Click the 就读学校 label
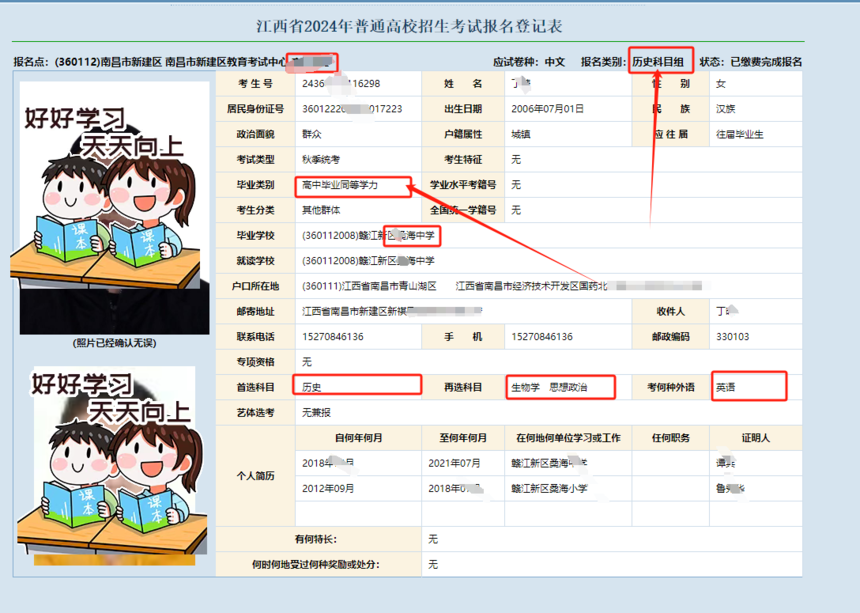Screen dimensions: 860x613 256,260
